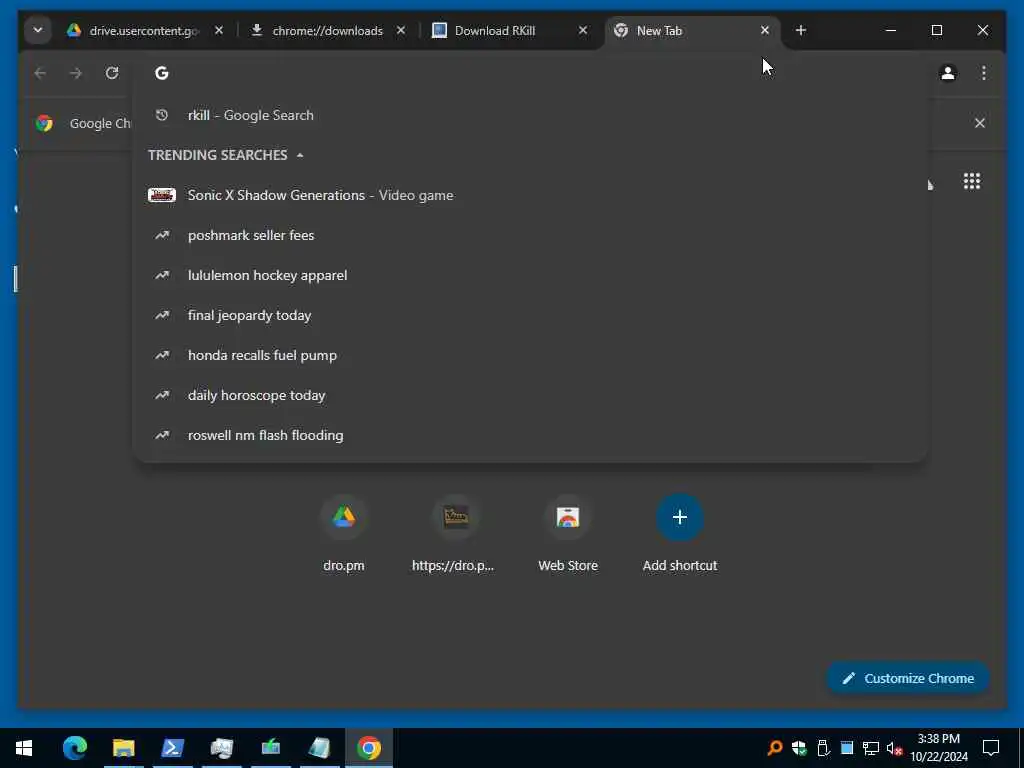
Task: Open File Explorer from taskbar
Action: pyautogui.click(x=123, y=748)
